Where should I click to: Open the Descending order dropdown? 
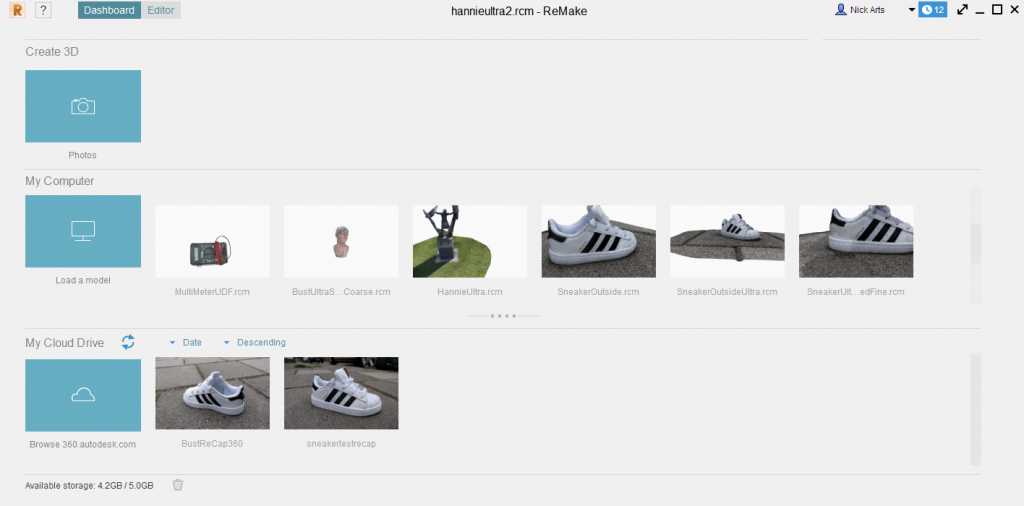255,342
